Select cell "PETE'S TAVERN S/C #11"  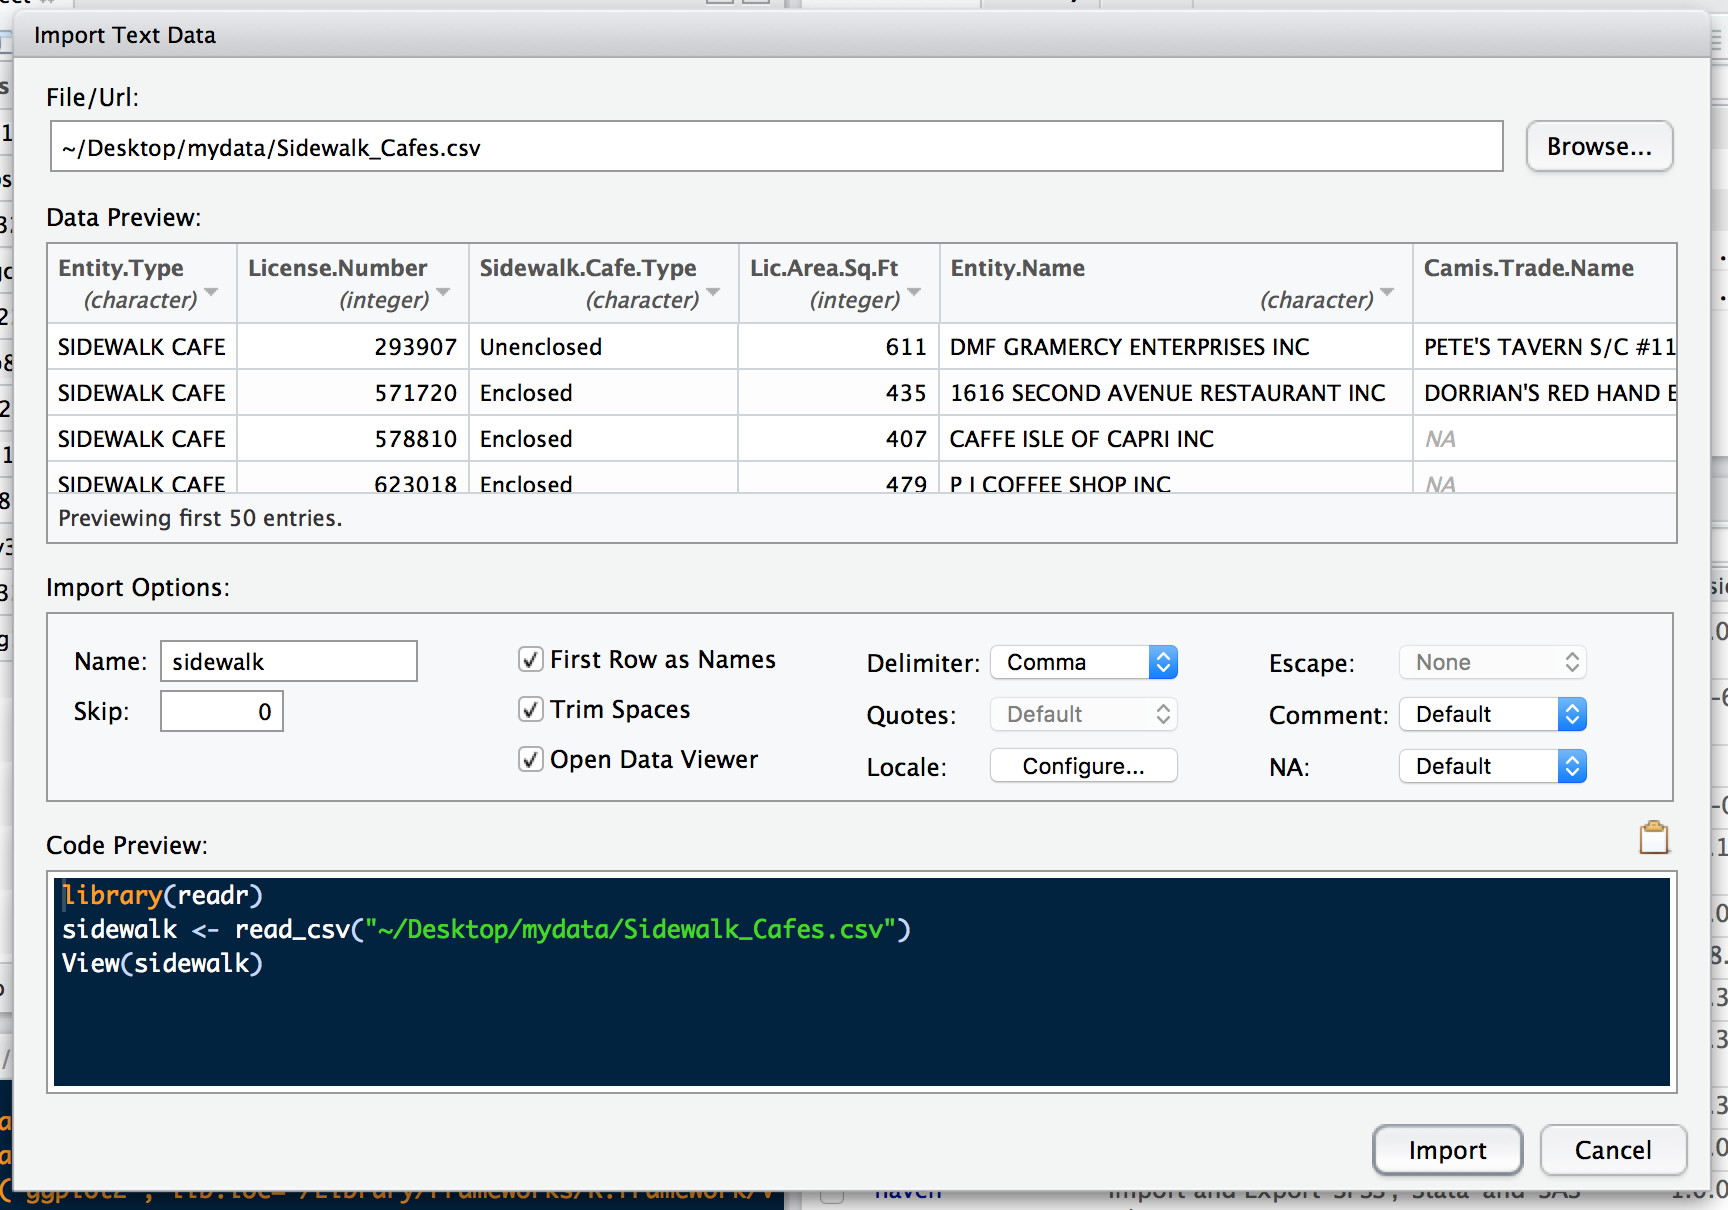(1545, 347)
